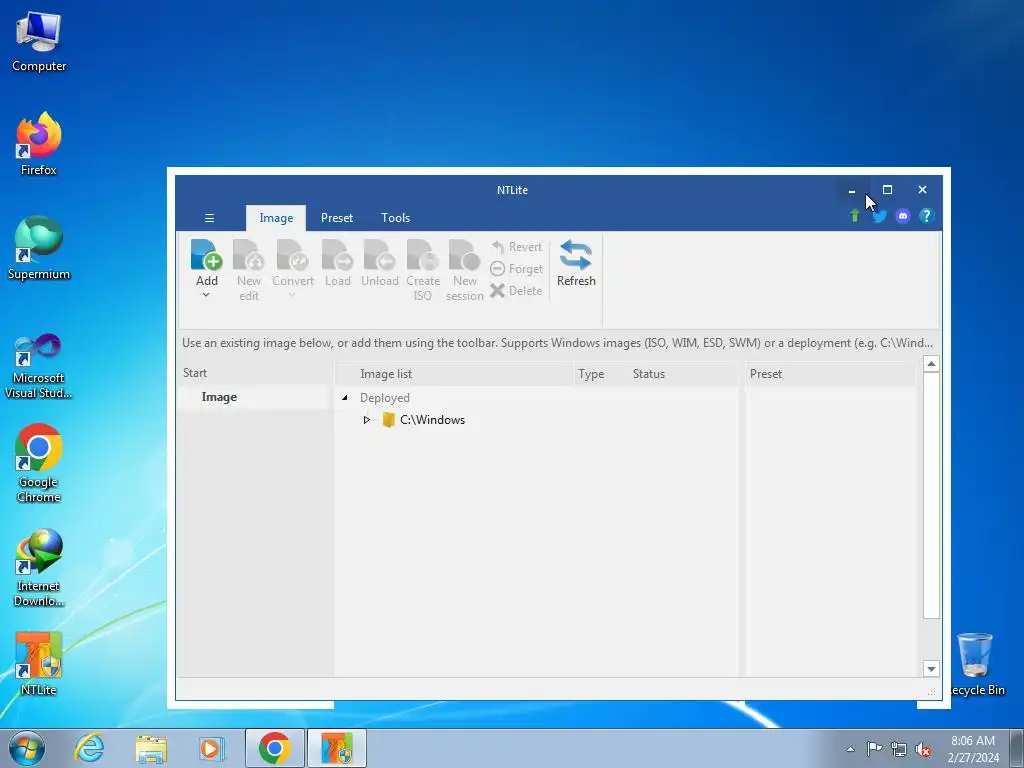Screen dimensions: 1024x768
Task: Select the Recycle Bin desktop icon
Action: (975, 664)
